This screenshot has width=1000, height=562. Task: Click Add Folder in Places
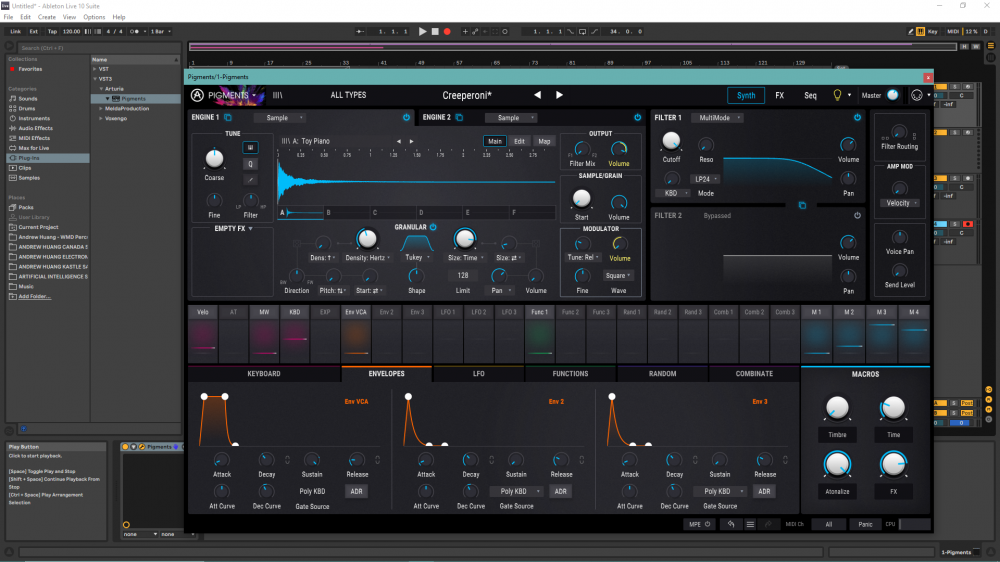pyautogui.click(x=34, y=297)
